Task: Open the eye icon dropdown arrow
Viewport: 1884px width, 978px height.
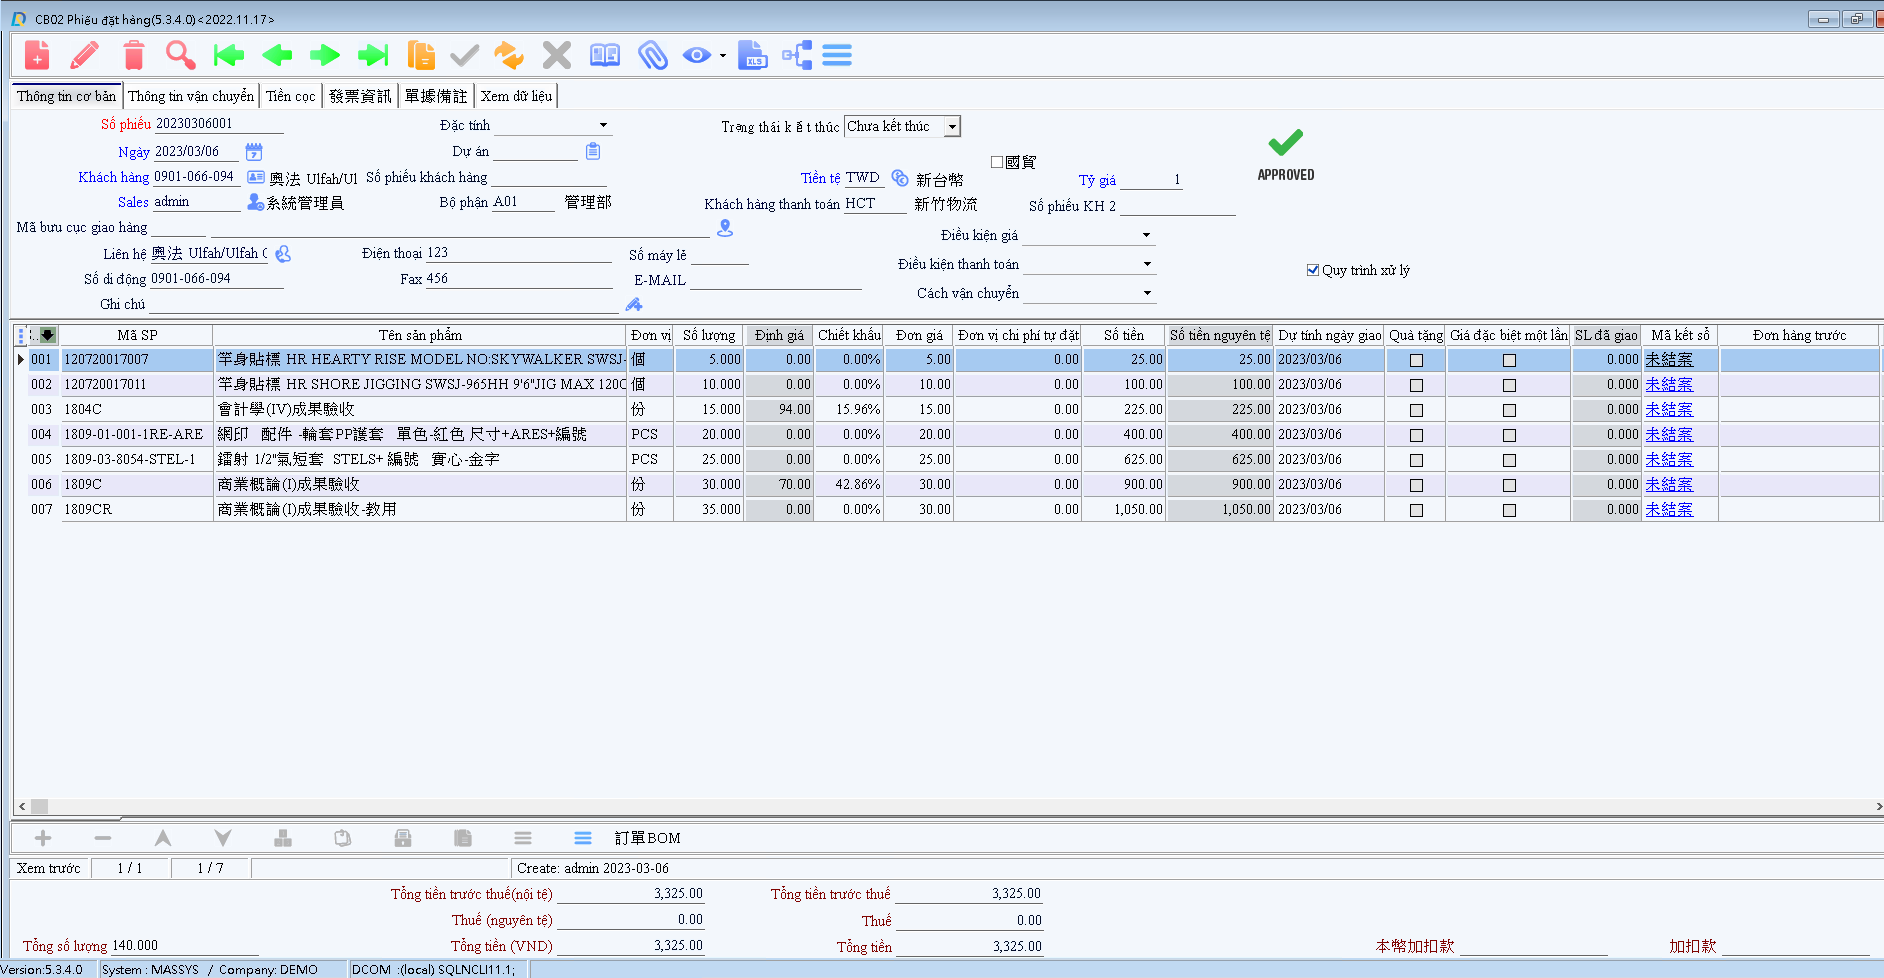Action: point(723,56)
